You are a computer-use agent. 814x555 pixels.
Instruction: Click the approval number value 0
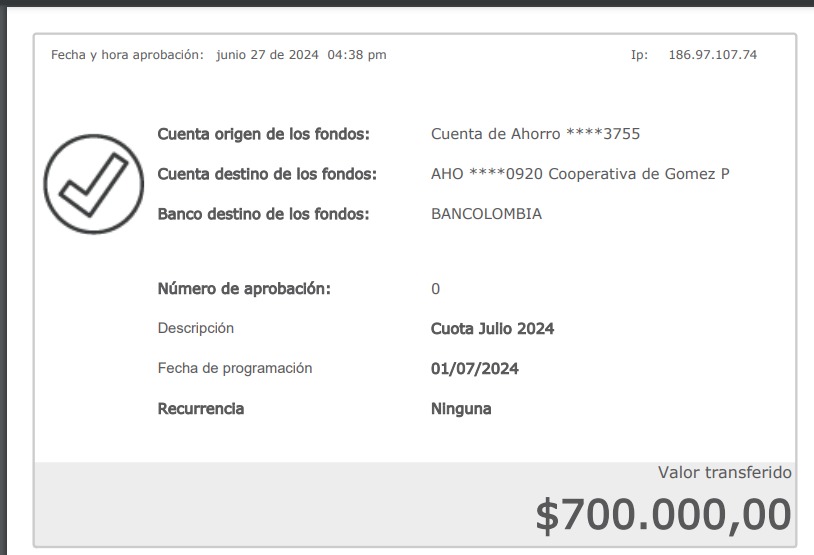[435, 289]
